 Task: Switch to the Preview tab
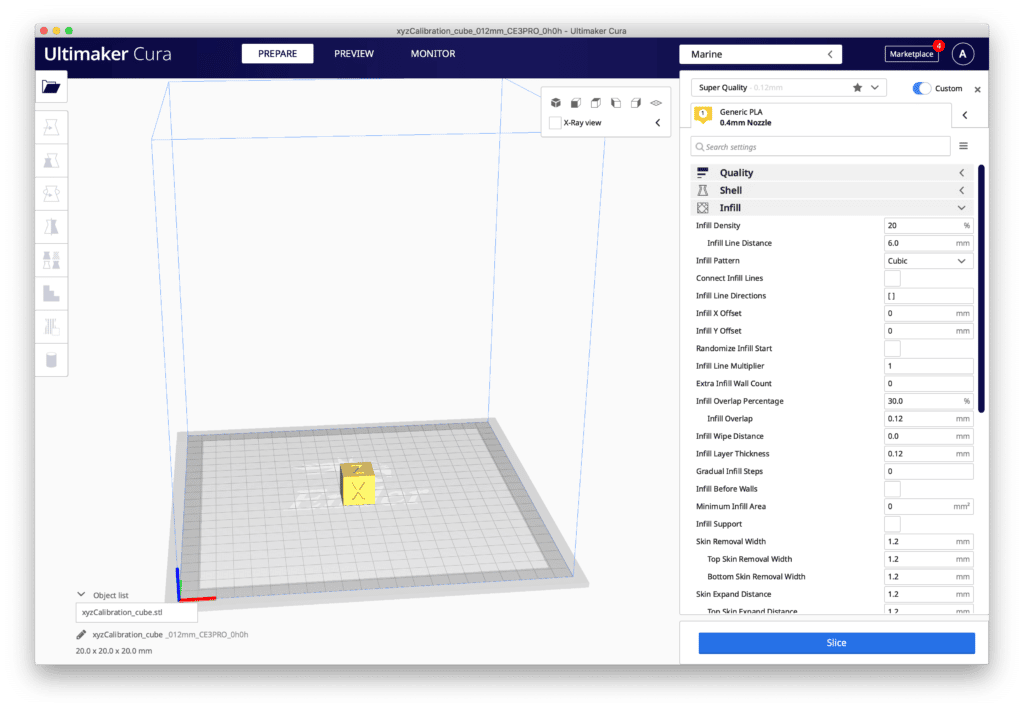[x=354, y=54]
